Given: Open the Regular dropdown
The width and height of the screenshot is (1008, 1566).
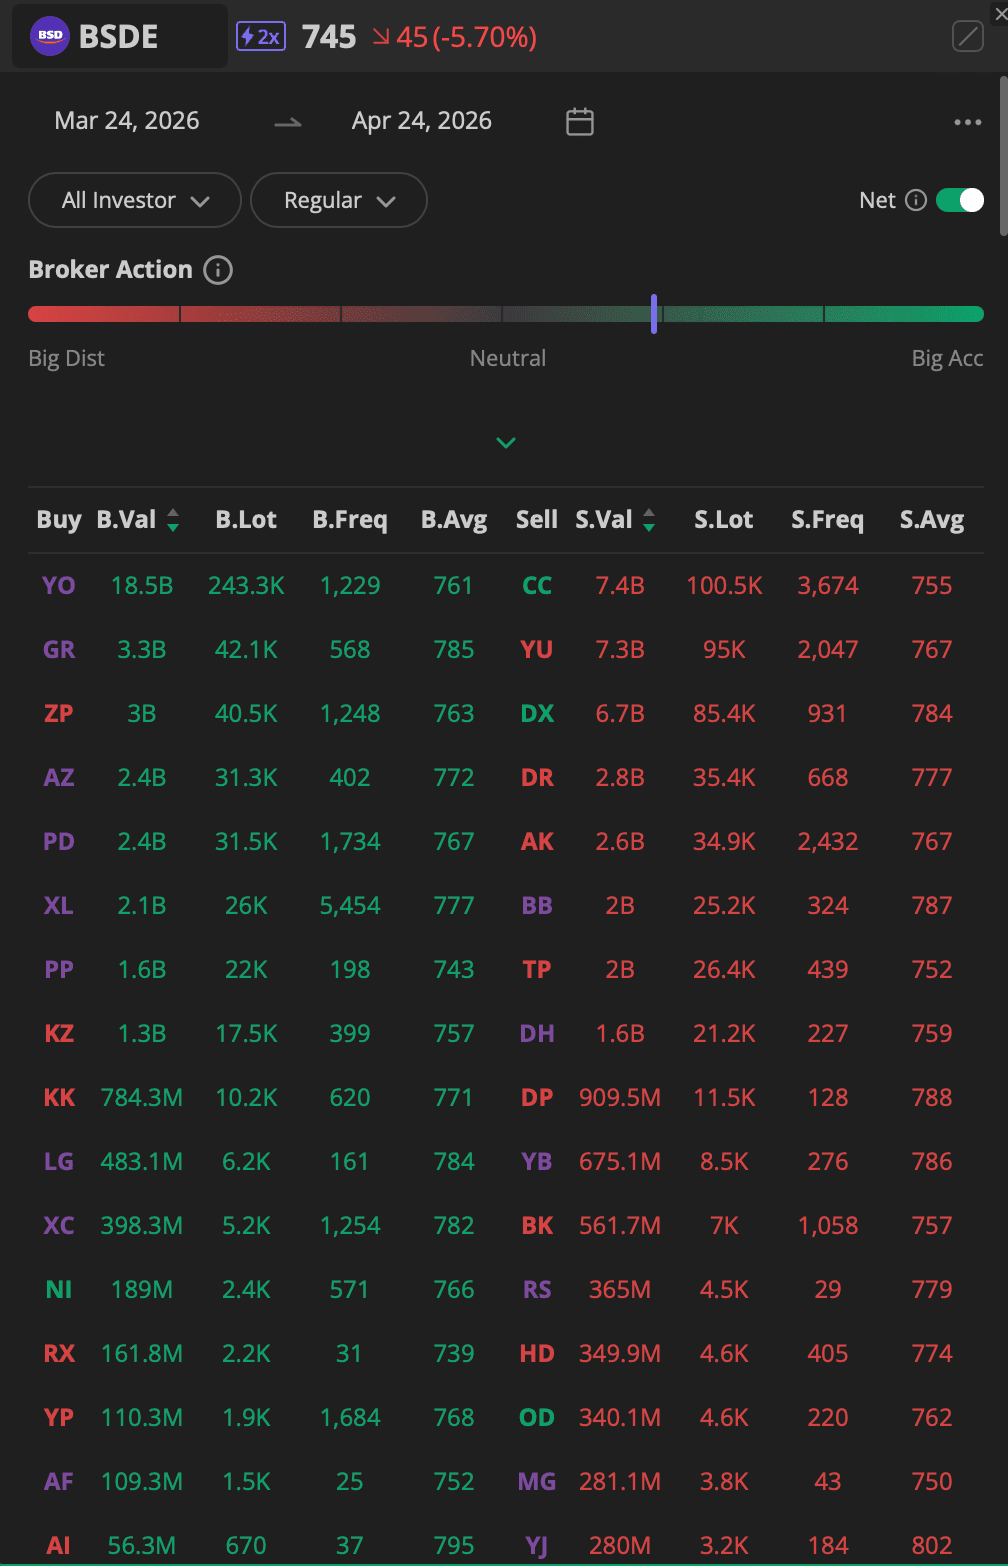Looking at the screenshot, I should [x=338, y=200].
